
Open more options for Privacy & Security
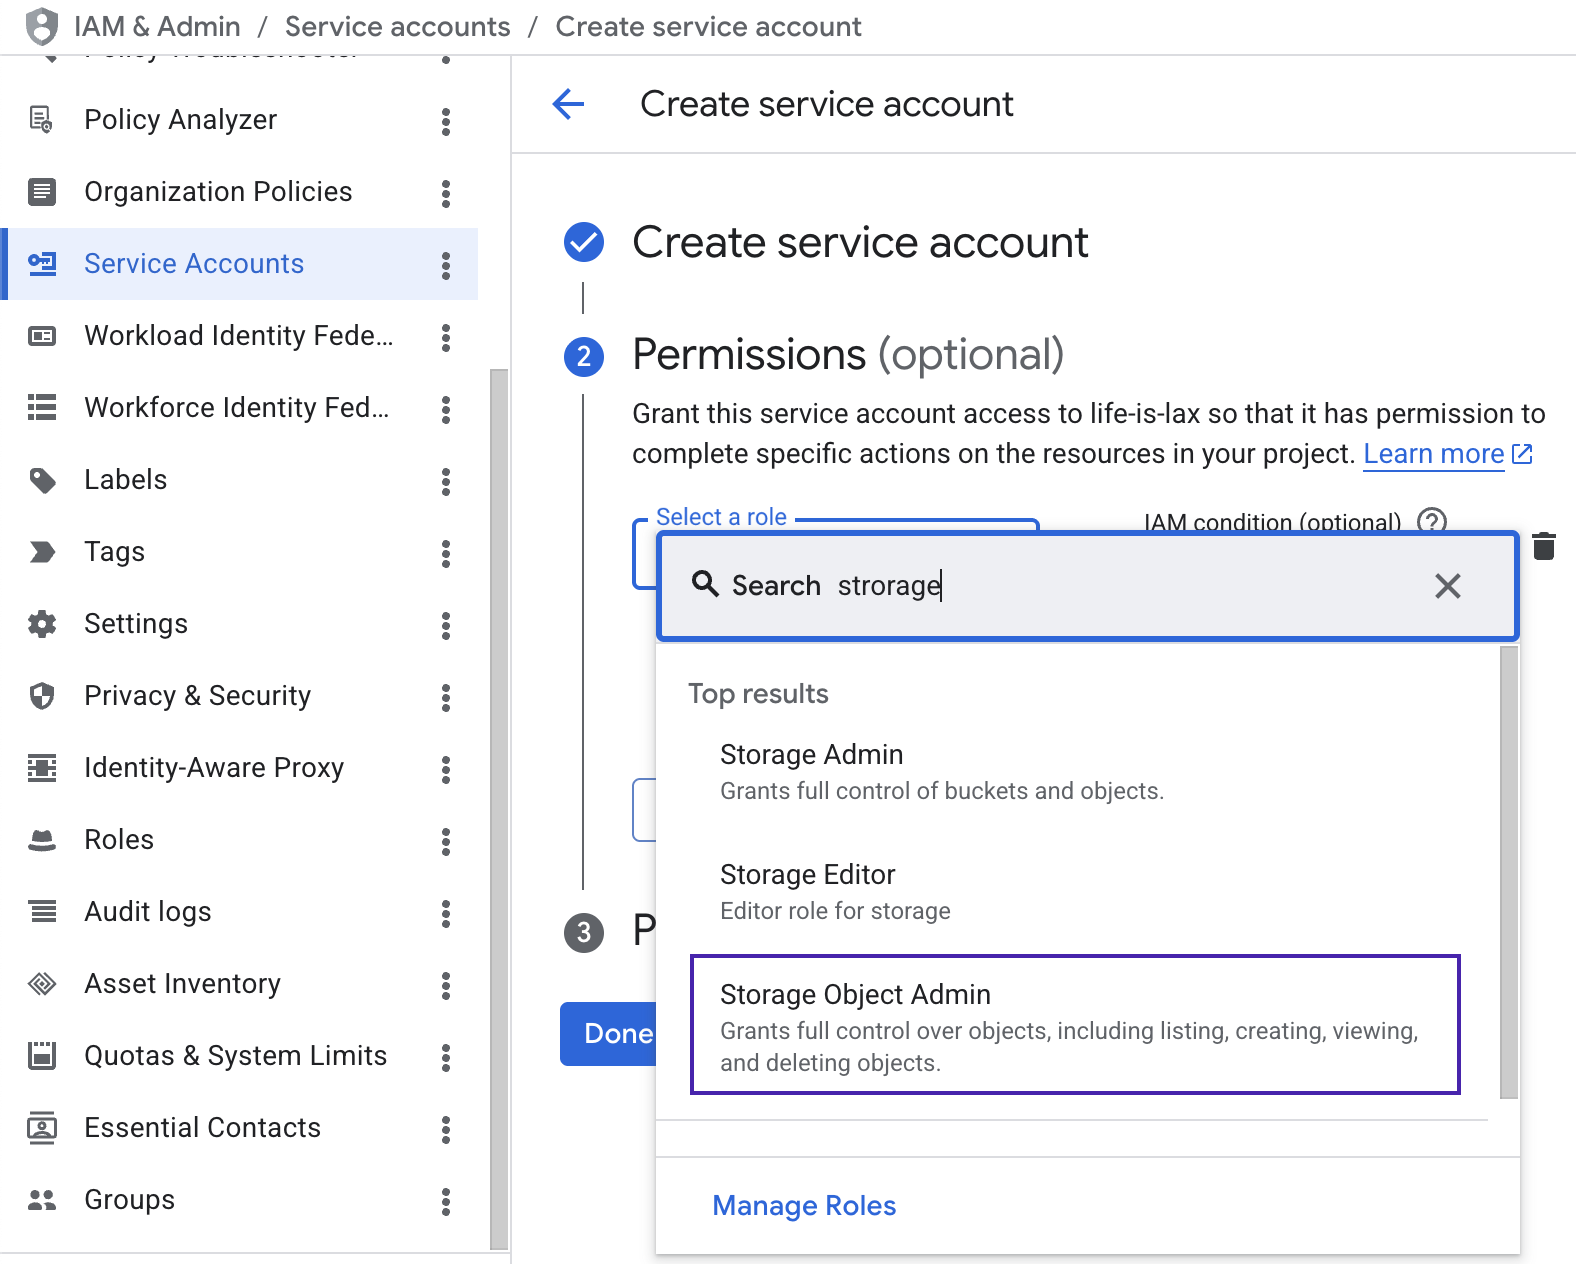coord(446,698)
